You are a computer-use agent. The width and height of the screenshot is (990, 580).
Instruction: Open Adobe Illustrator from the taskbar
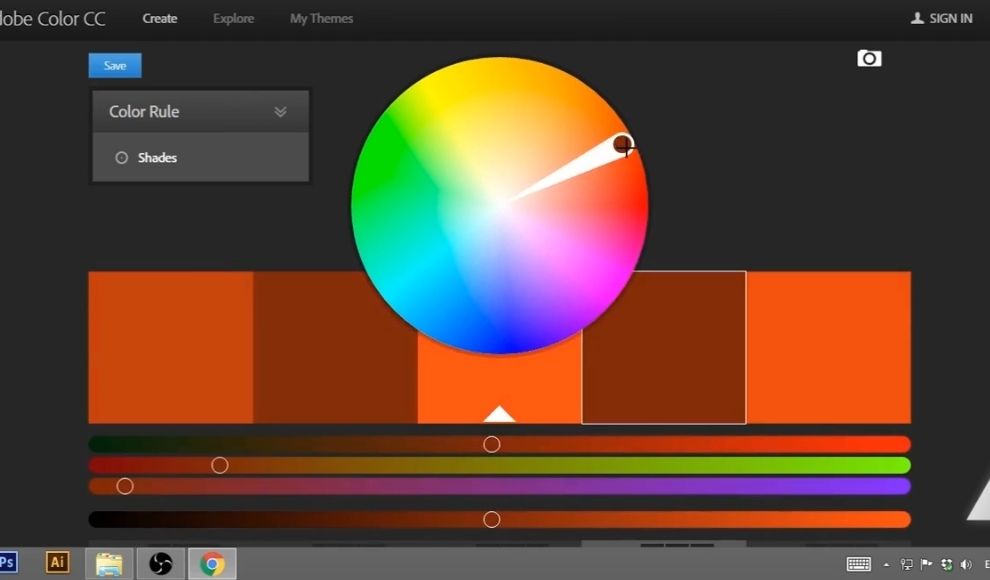click(58, 563)
